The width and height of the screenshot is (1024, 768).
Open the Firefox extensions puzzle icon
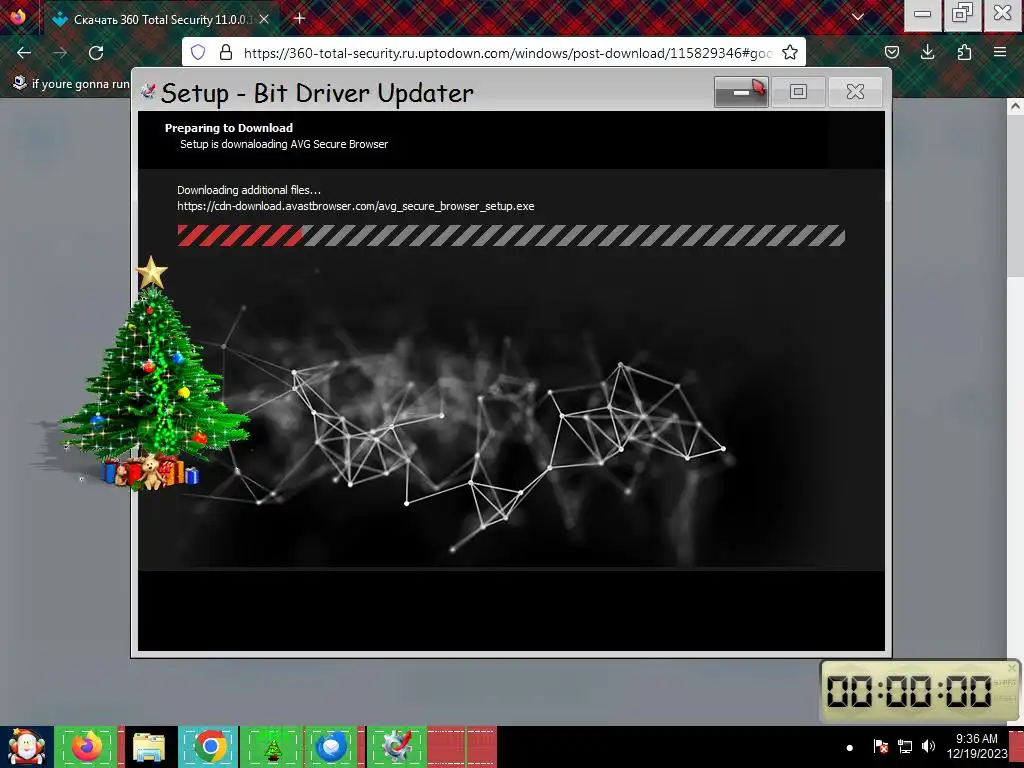click(964, 52)
